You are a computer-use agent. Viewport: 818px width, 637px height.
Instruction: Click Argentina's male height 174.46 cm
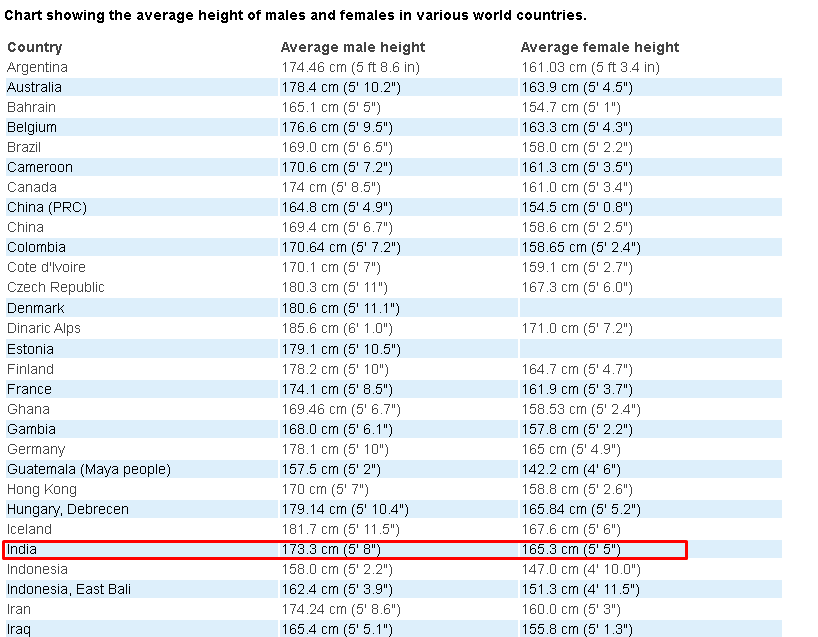pos(351,67)
